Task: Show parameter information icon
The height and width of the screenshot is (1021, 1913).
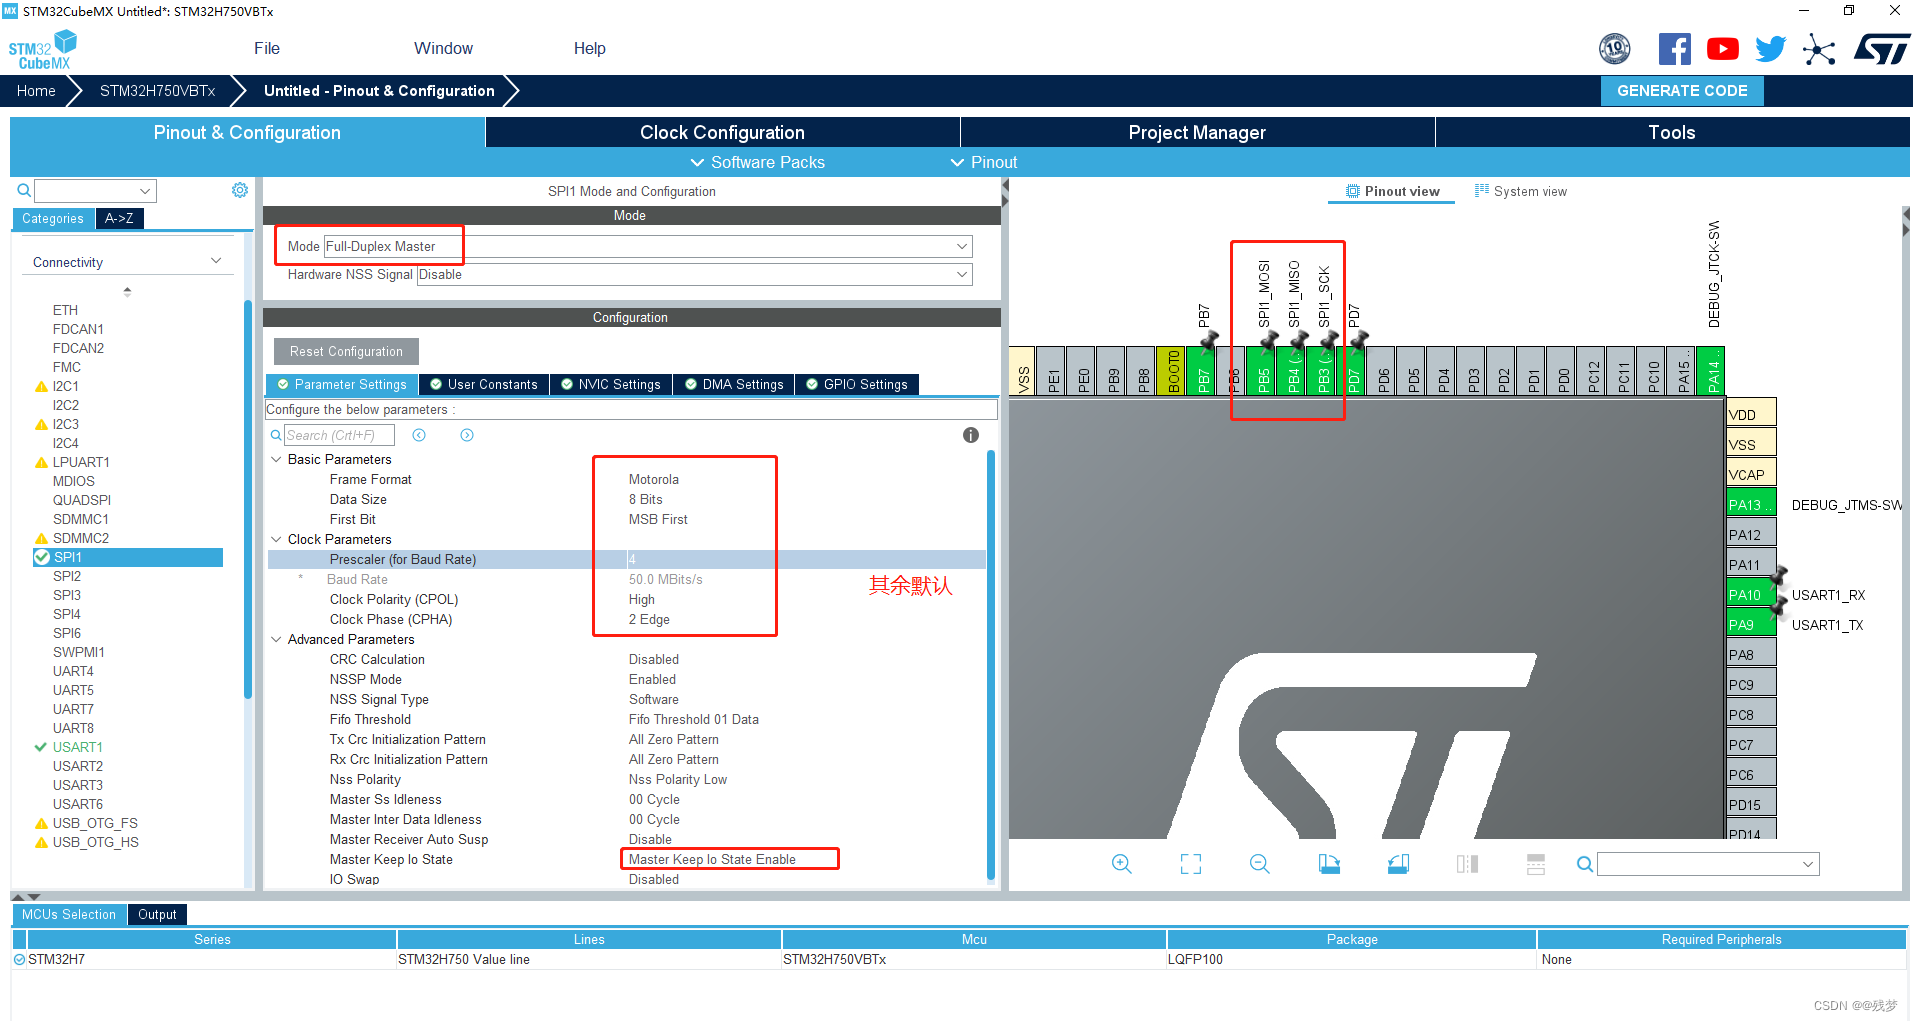Action: (x=970, y=435)
